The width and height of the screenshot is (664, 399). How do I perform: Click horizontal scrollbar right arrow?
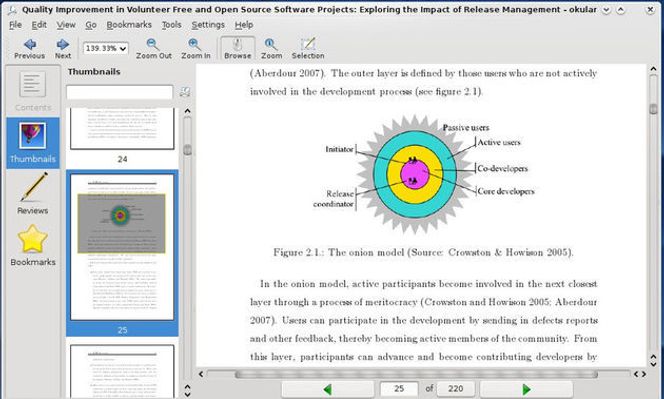[x=643, y=374]
